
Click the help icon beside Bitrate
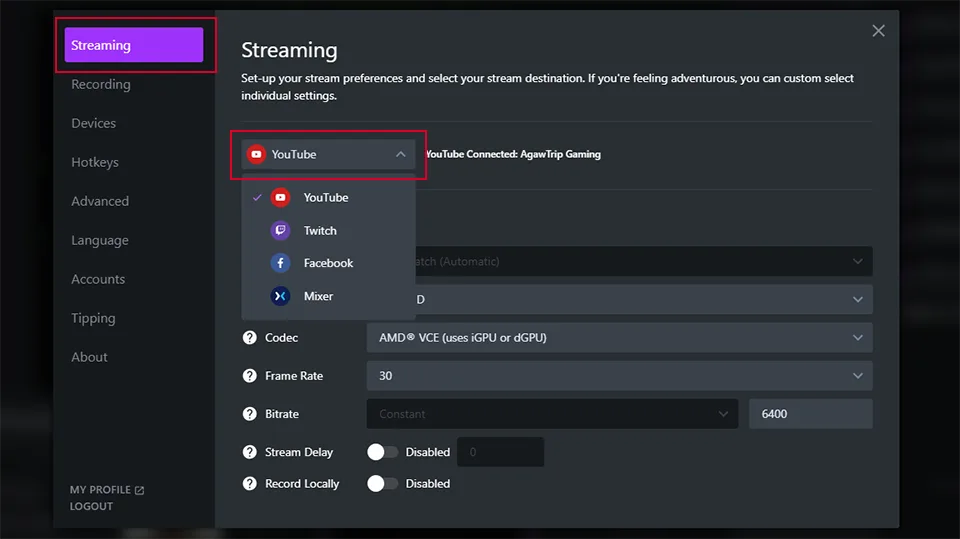tap(249, 414)
